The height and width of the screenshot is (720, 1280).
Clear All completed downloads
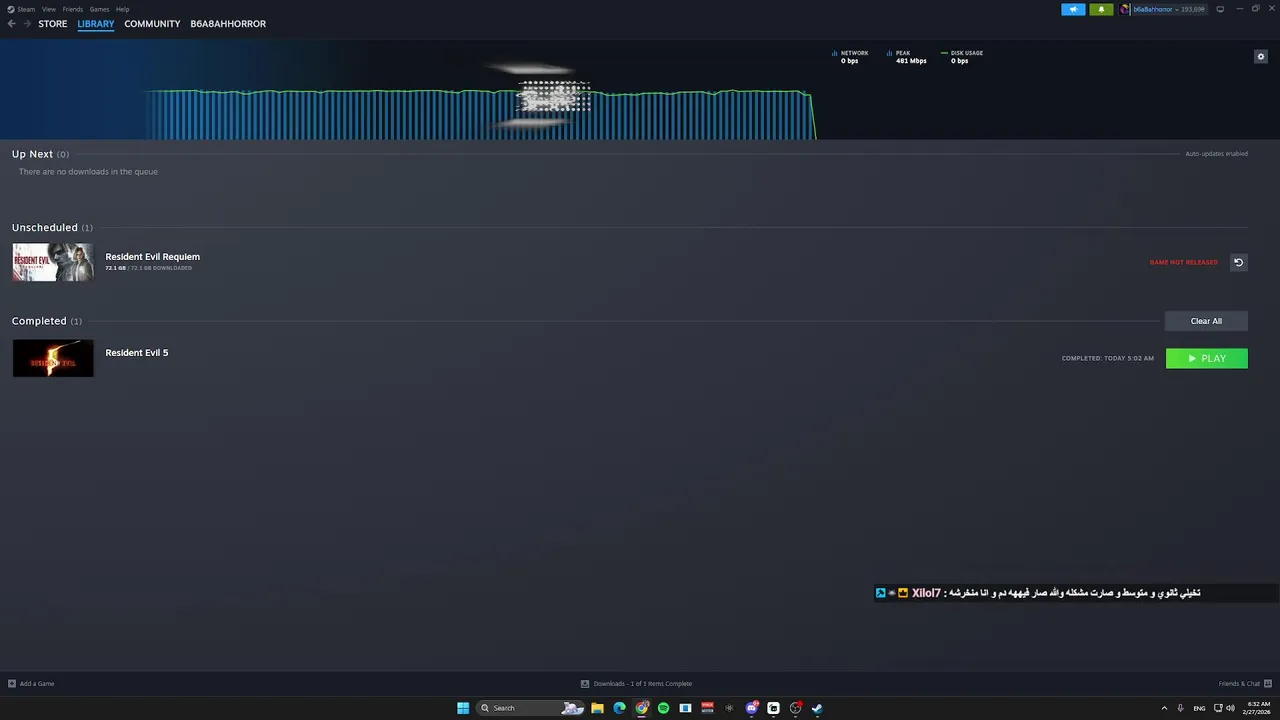(x=1206, y=321)
